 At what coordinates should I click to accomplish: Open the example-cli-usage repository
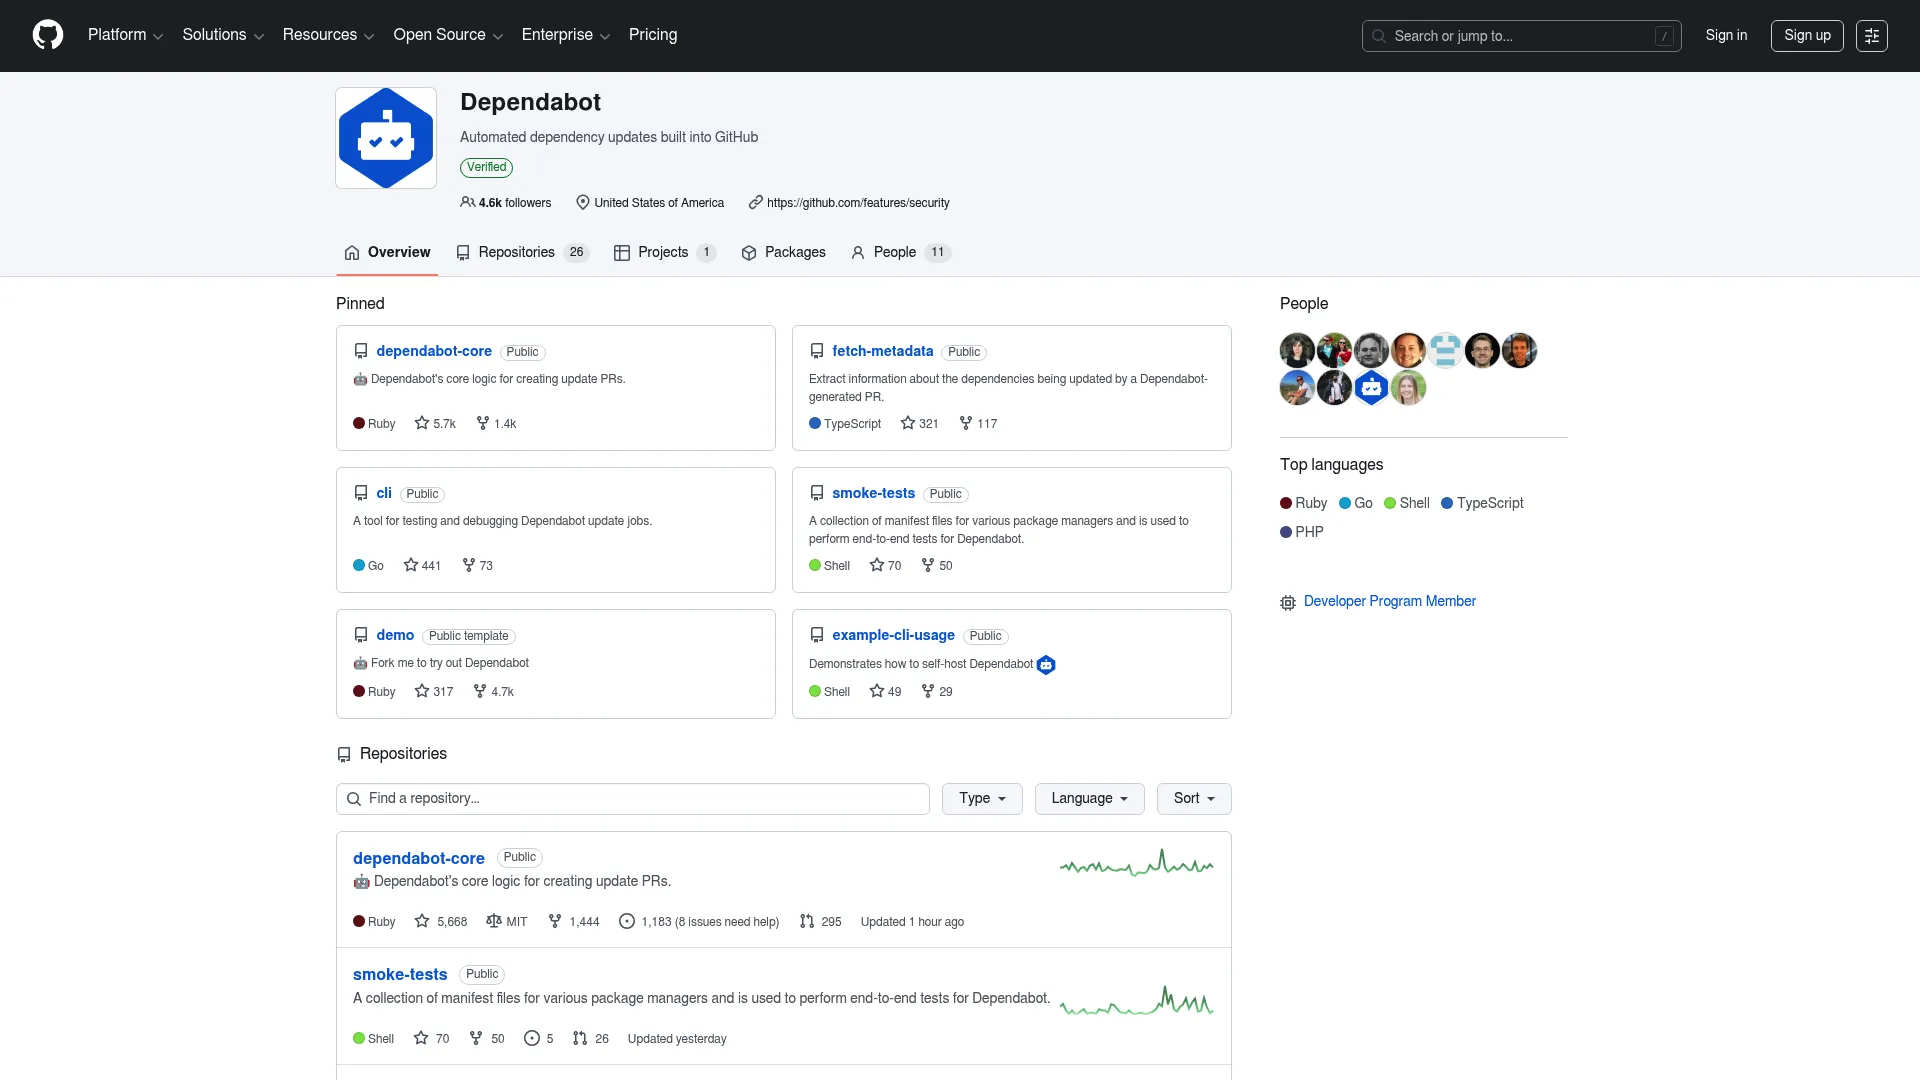pos(893,635)
